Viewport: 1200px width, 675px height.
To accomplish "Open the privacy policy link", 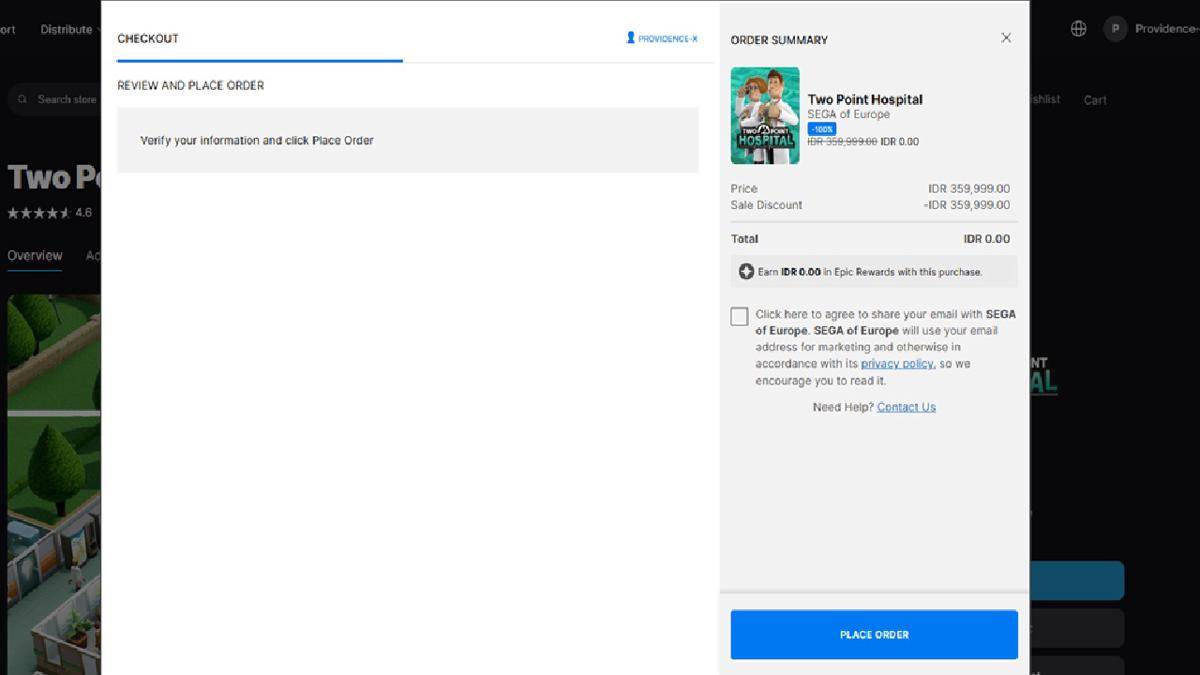I will coord(897,364).
